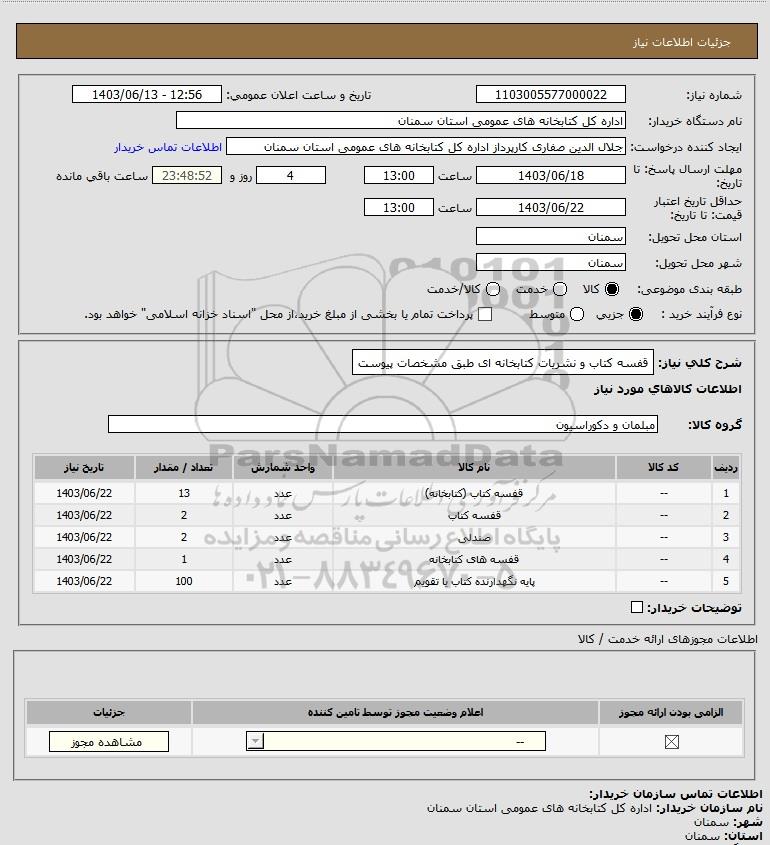Screen dimensions: 770x845
Task: Open the اعلام وضعیت مجوز dropdown
Action: point(396,742)
